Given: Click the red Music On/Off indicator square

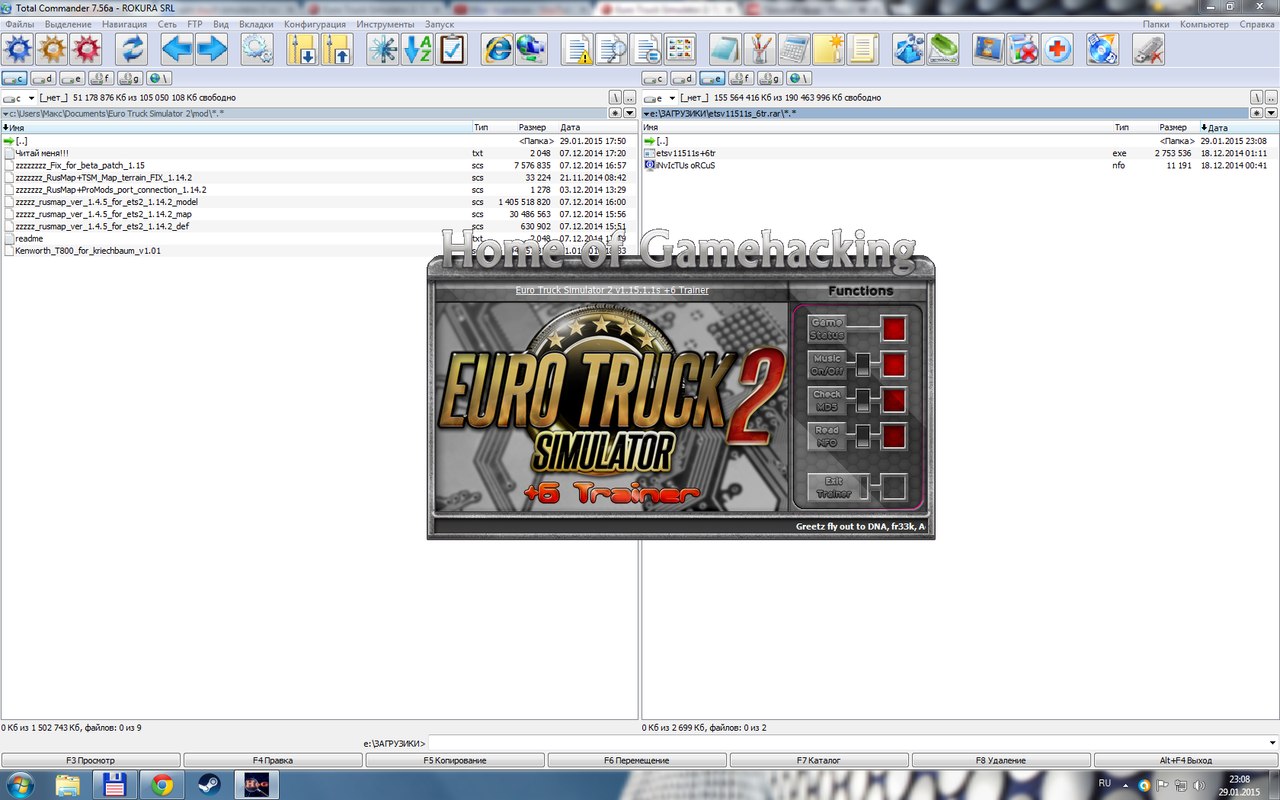Looking at the screenshot, I should point(894,365).
